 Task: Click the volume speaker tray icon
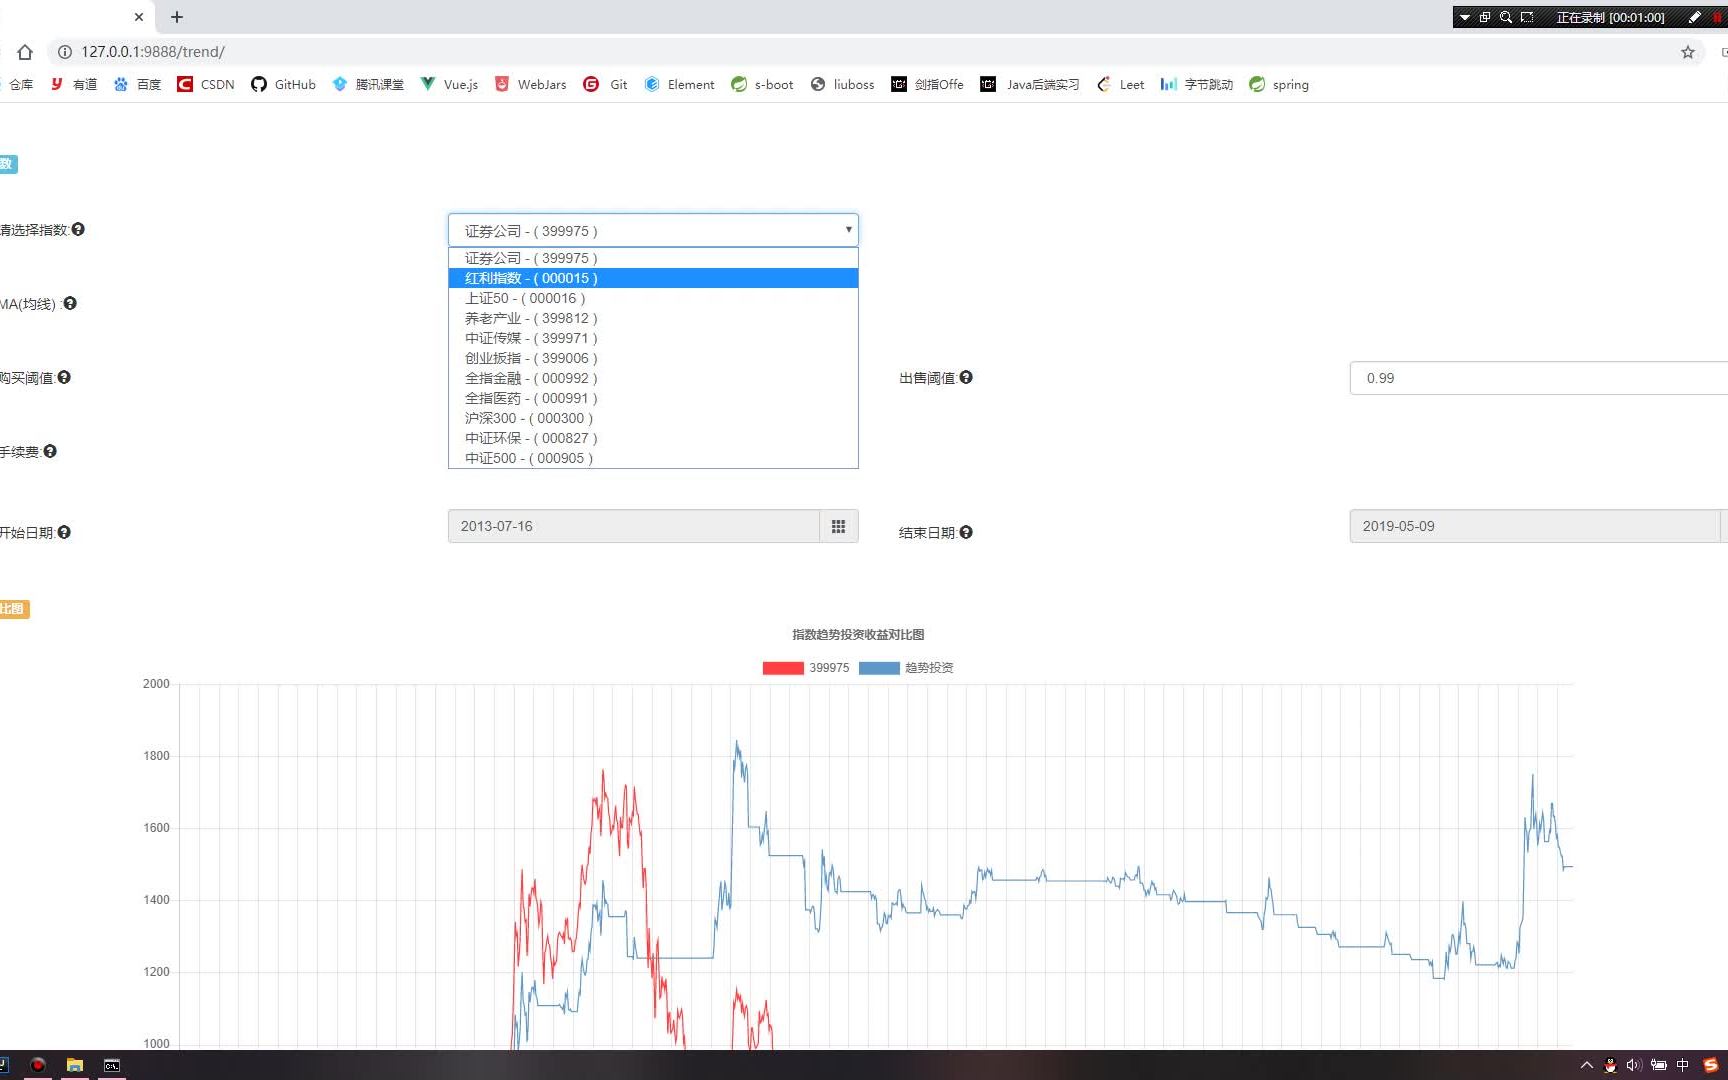pyautogui.click(x=1634, y=1065)
